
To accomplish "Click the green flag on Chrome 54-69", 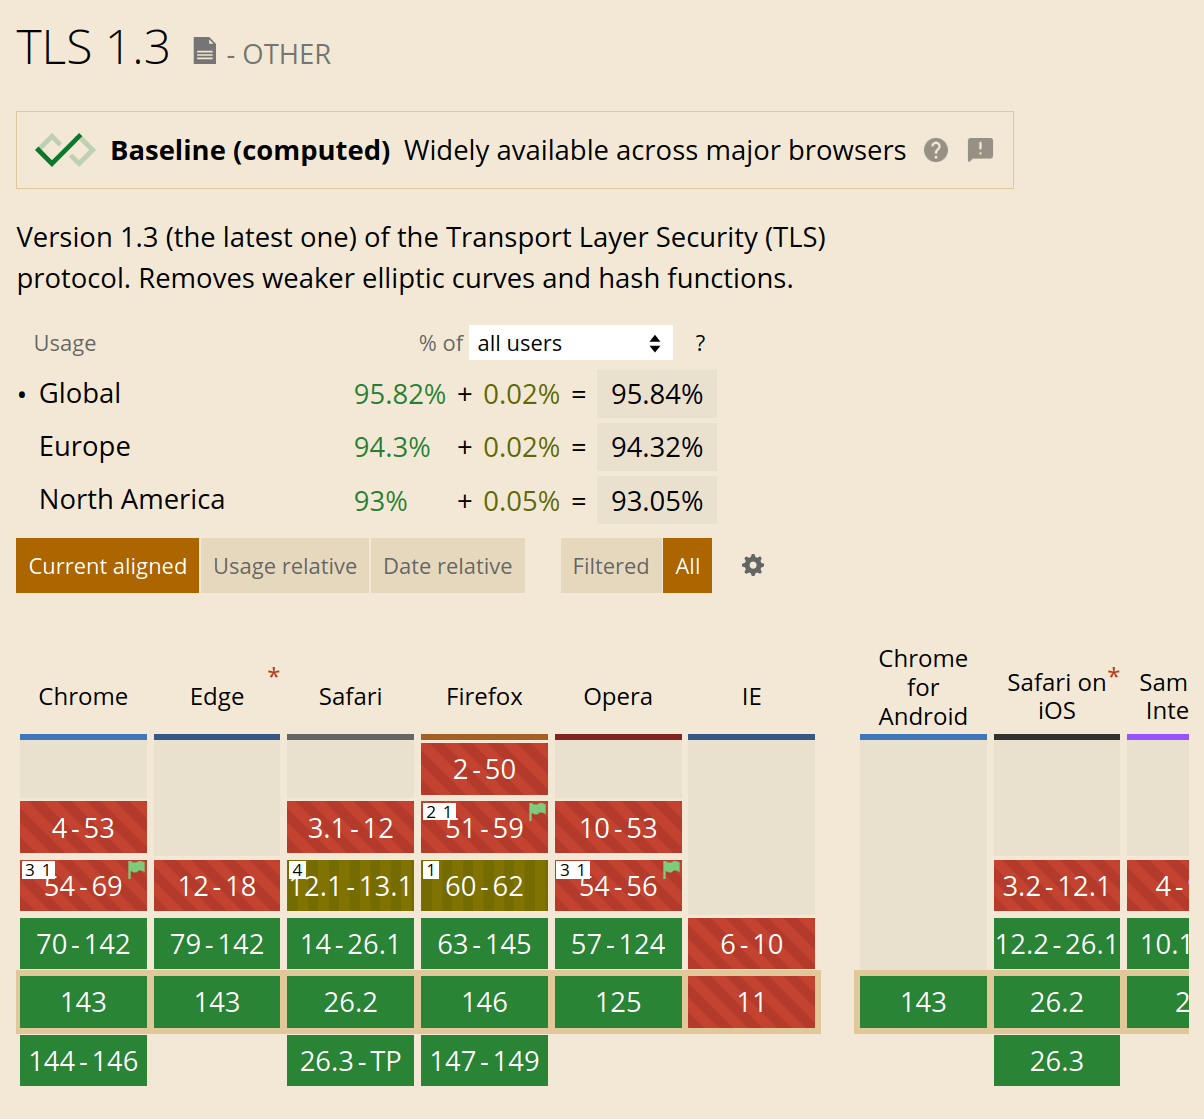I will pos(137,869).
